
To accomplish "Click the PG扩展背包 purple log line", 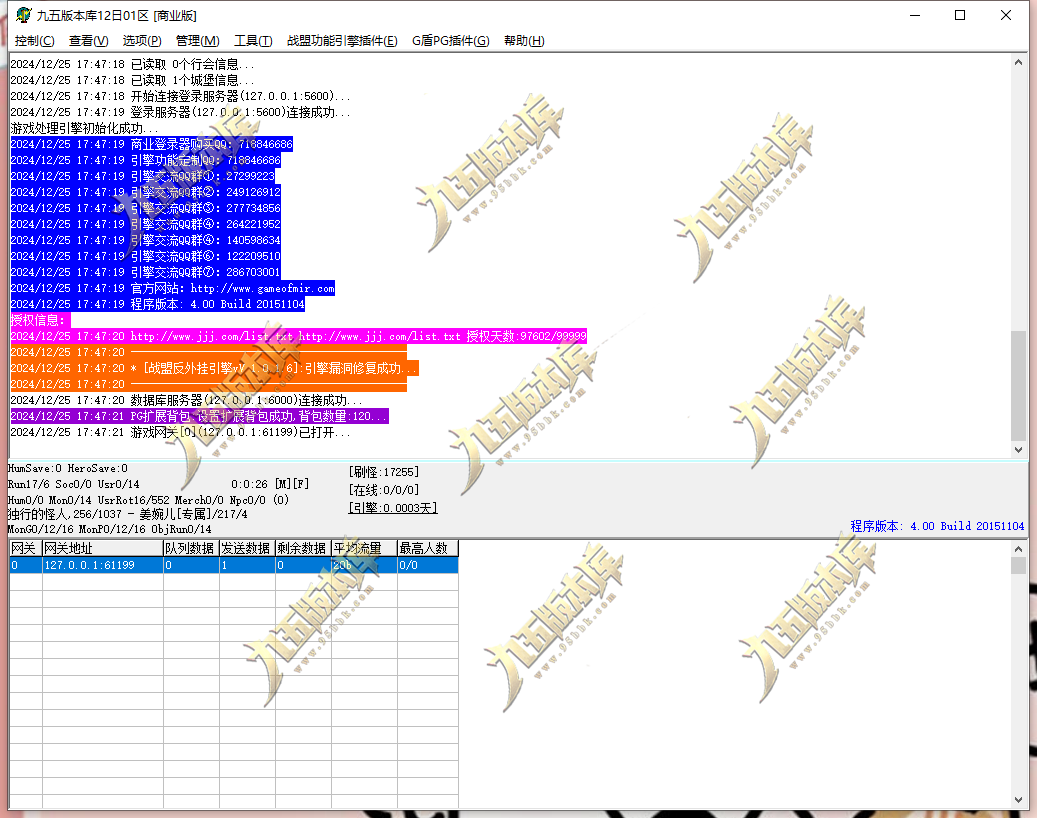I will [199, 416].
